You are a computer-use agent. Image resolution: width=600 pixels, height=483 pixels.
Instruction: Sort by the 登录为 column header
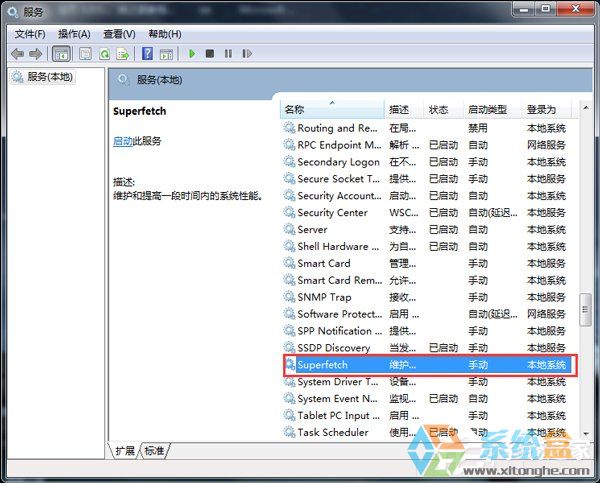(x=547, y=110)
